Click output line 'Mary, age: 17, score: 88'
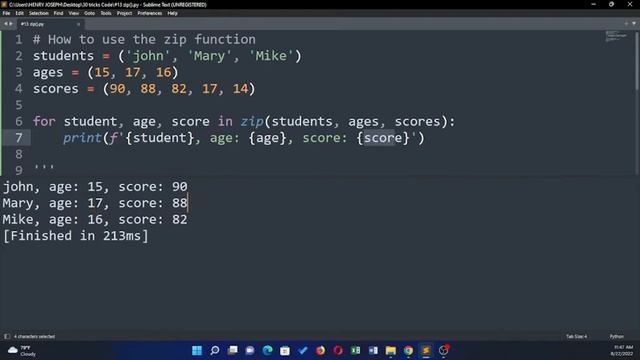This screenshot has width=640, height=360. [95, 203]
